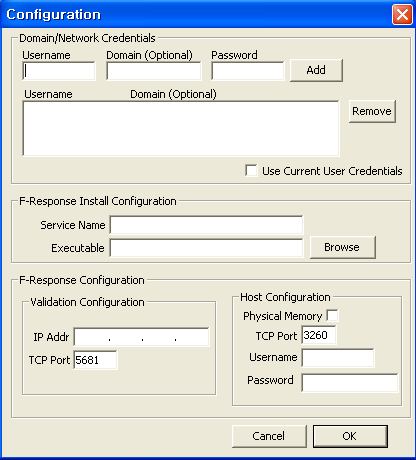Click the Service Name field
This screenshot has width=416, height=460.
click(206, 225)
